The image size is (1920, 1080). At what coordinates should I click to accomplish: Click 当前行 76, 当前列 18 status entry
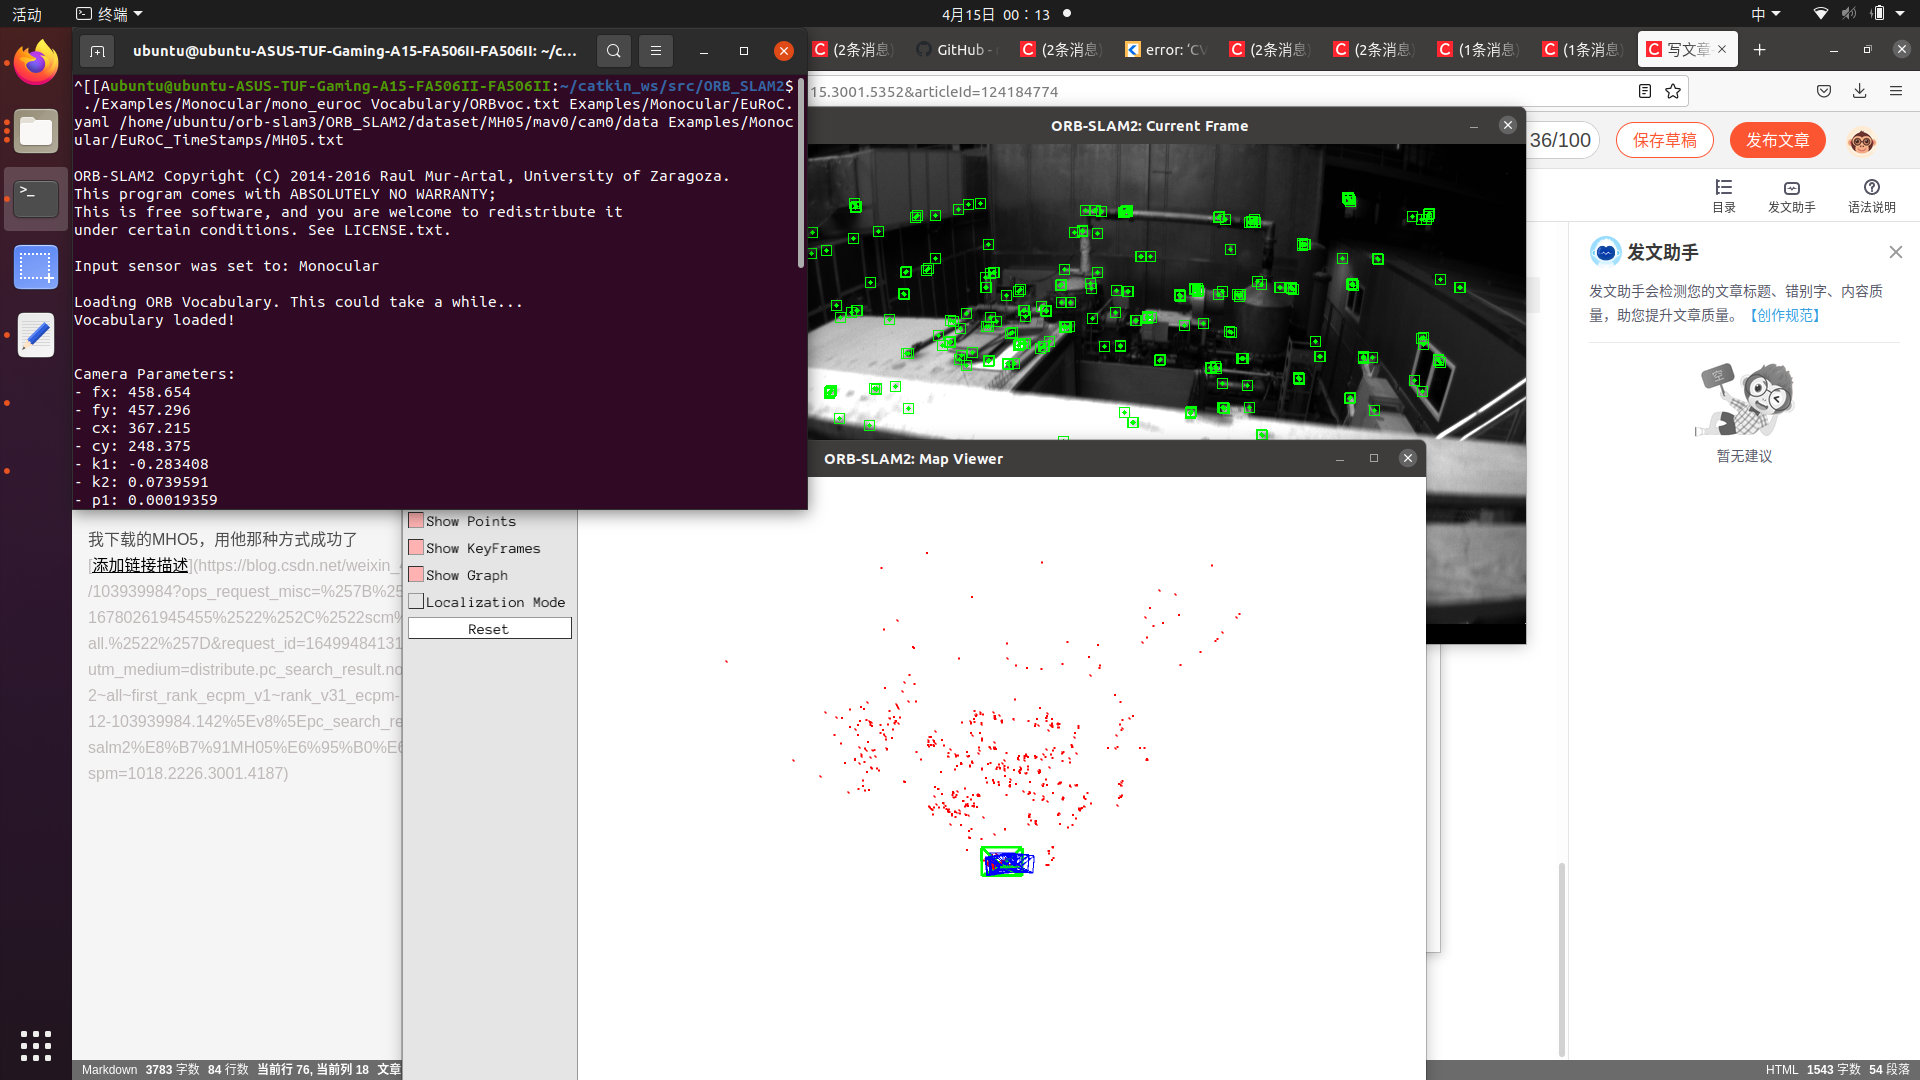[x=313, y=1069]
